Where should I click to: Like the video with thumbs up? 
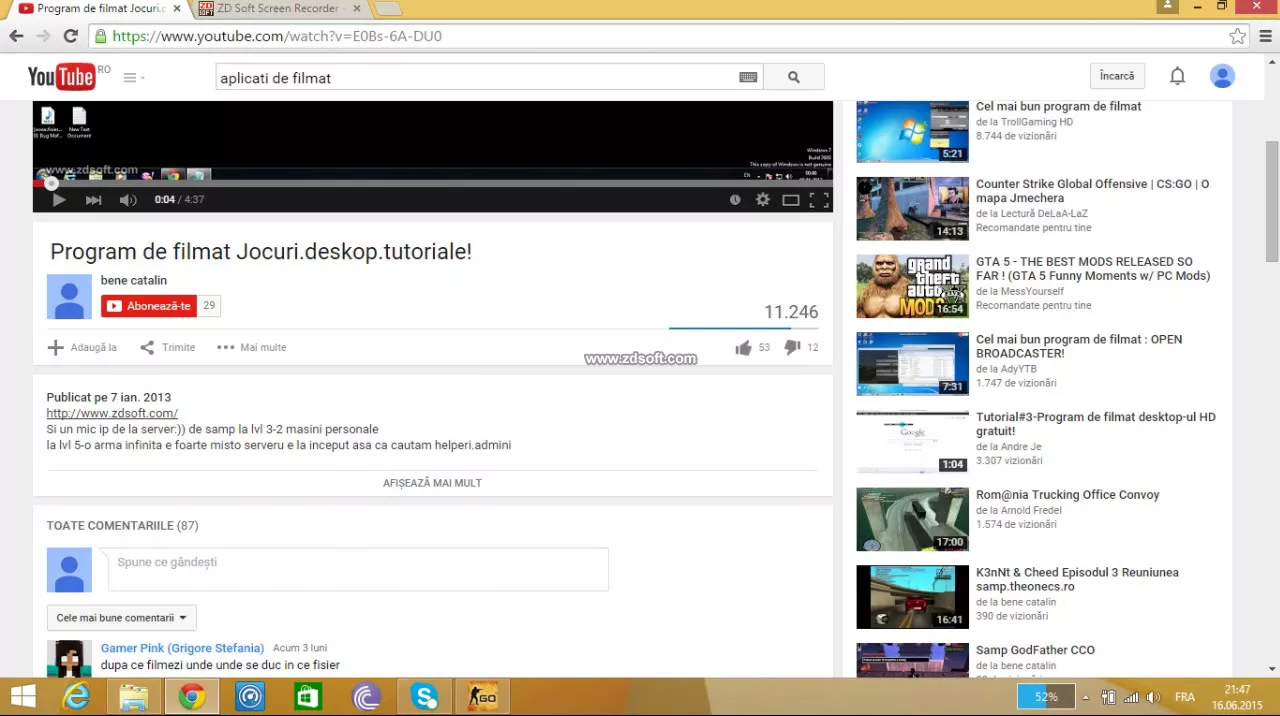[743, 347]
